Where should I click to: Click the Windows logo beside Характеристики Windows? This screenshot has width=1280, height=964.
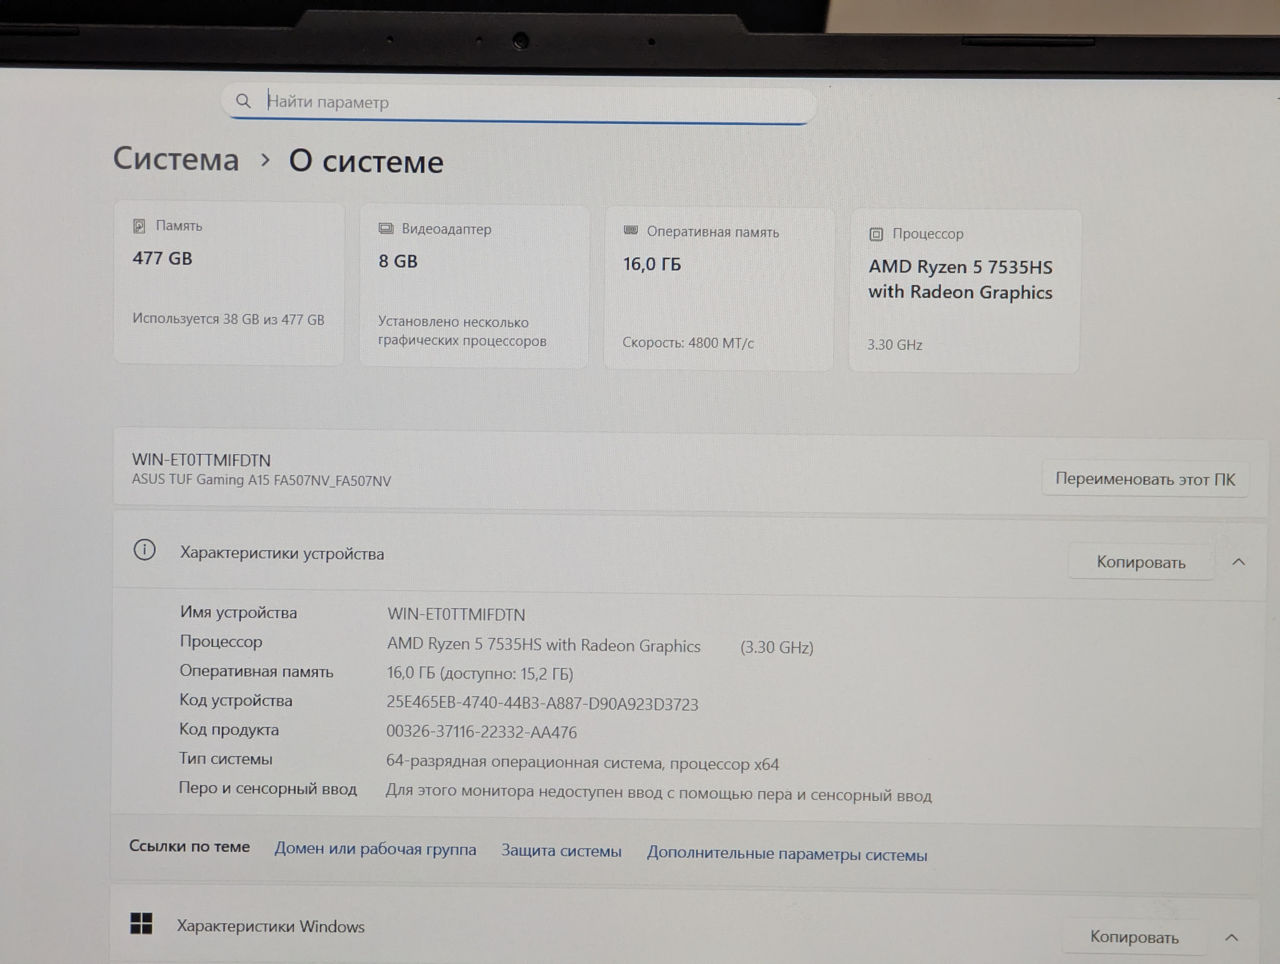tap(142, 923)
